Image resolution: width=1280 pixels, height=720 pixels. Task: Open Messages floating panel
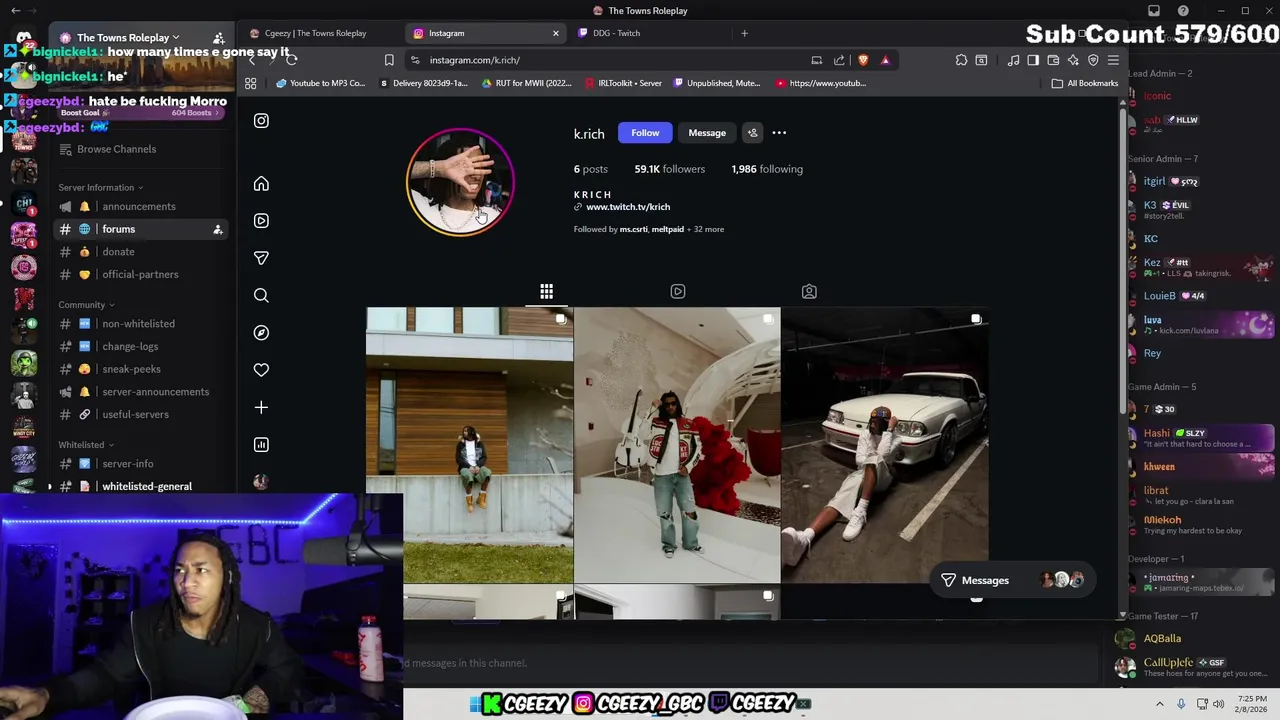click(x=1013, y=580)
